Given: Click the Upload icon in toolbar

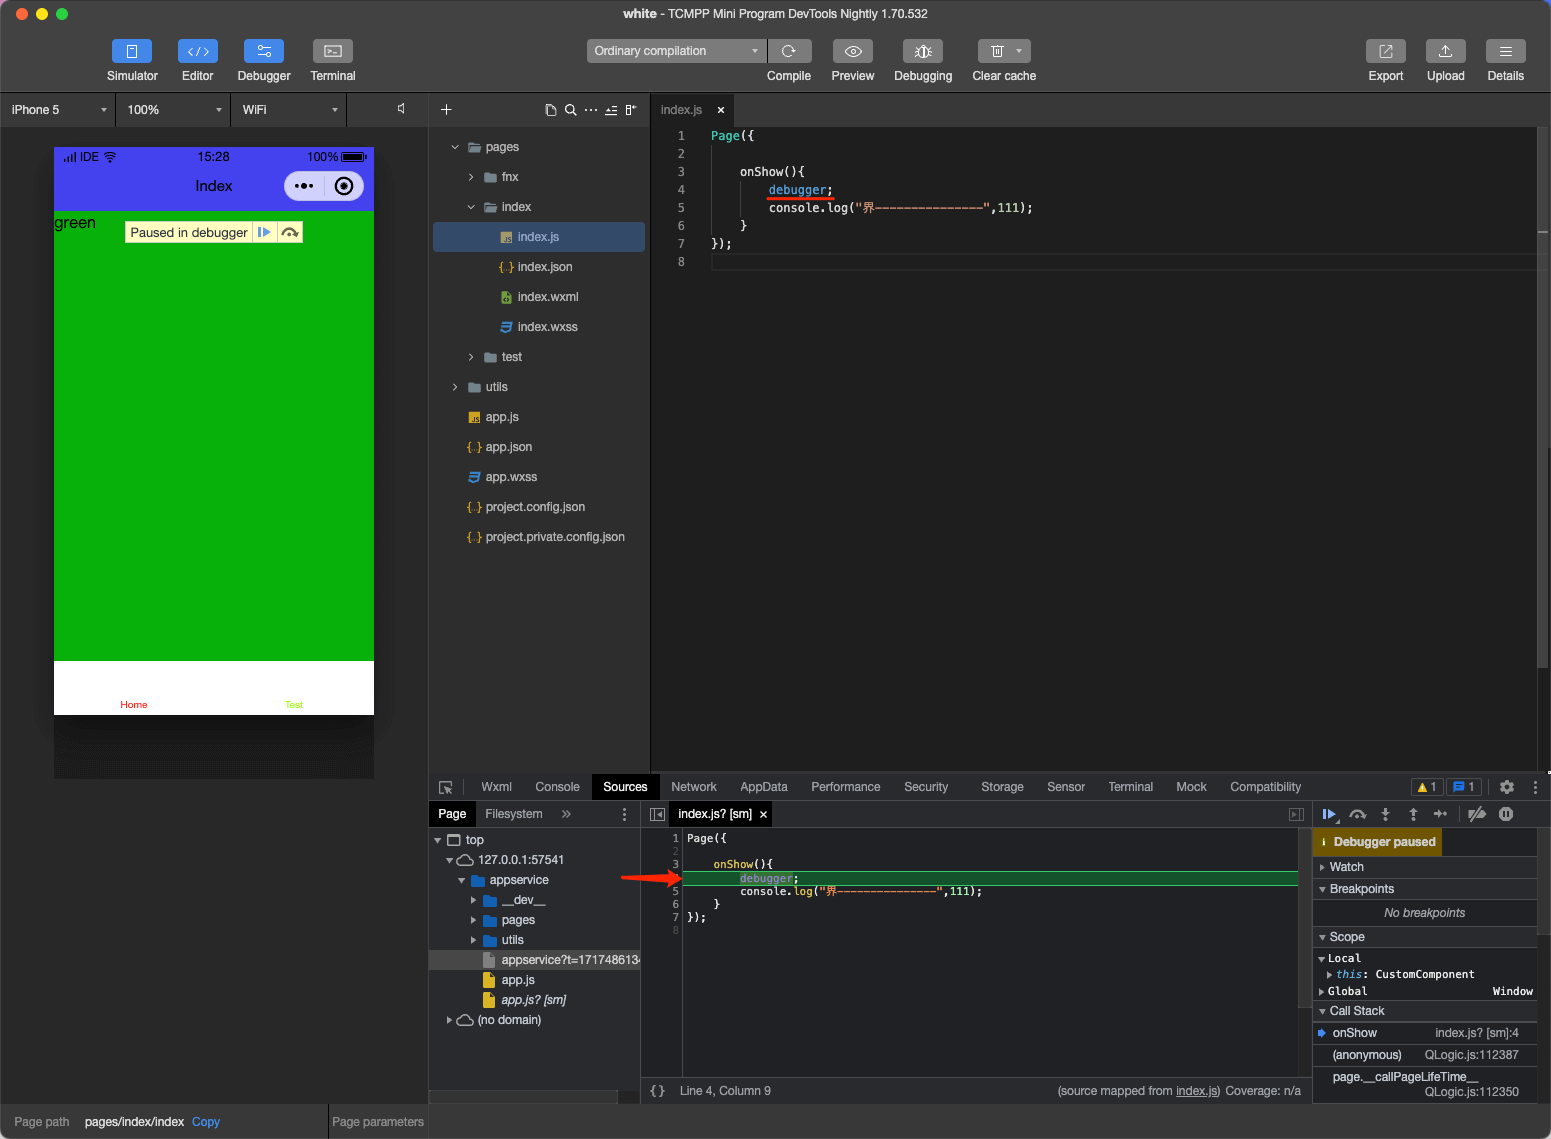Looking at the screenshot, I should tap(1445, 51).
